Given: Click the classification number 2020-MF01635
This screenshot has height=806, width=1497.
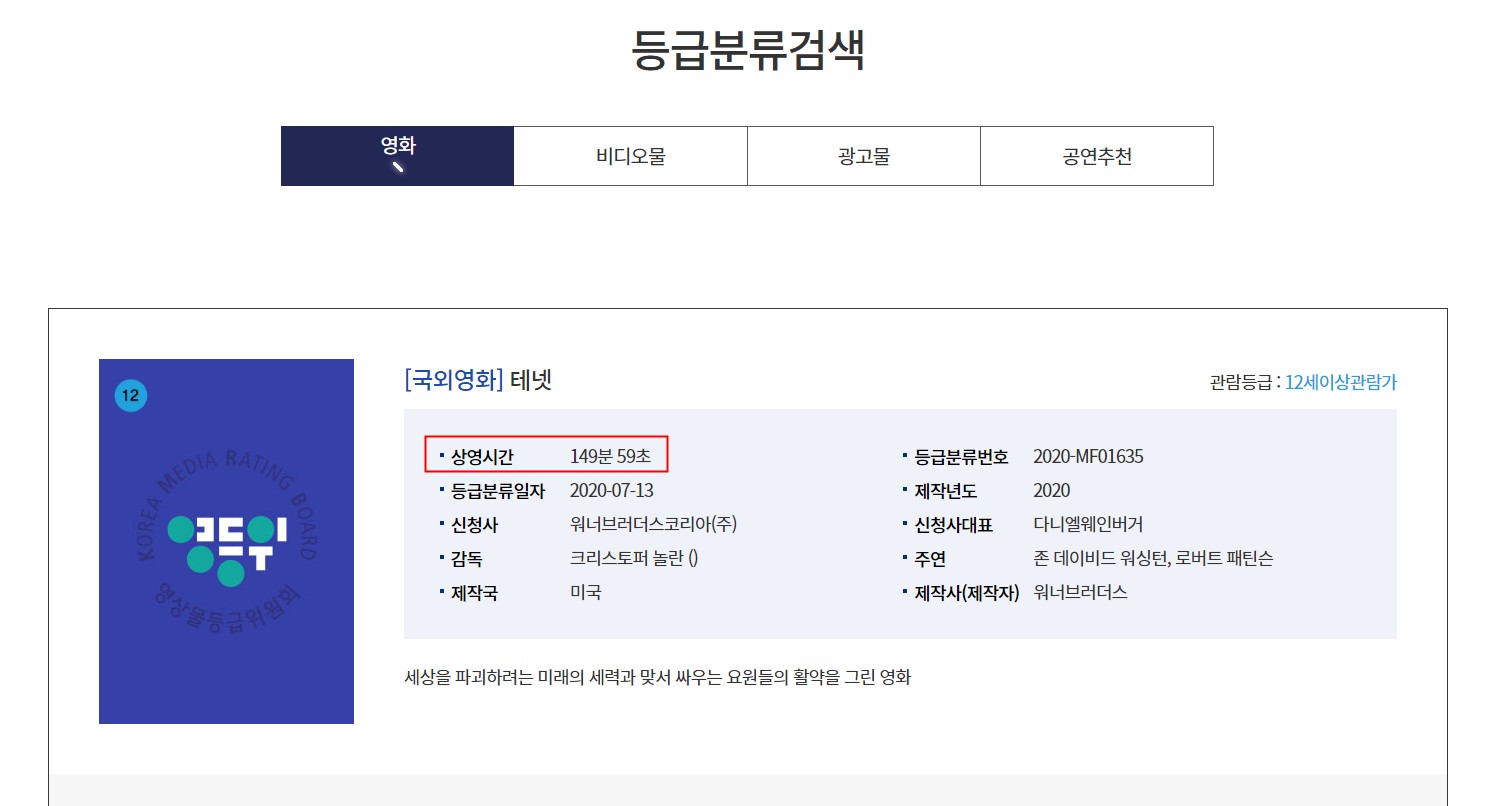Looking at the screenshot, I should [1088, 457].
